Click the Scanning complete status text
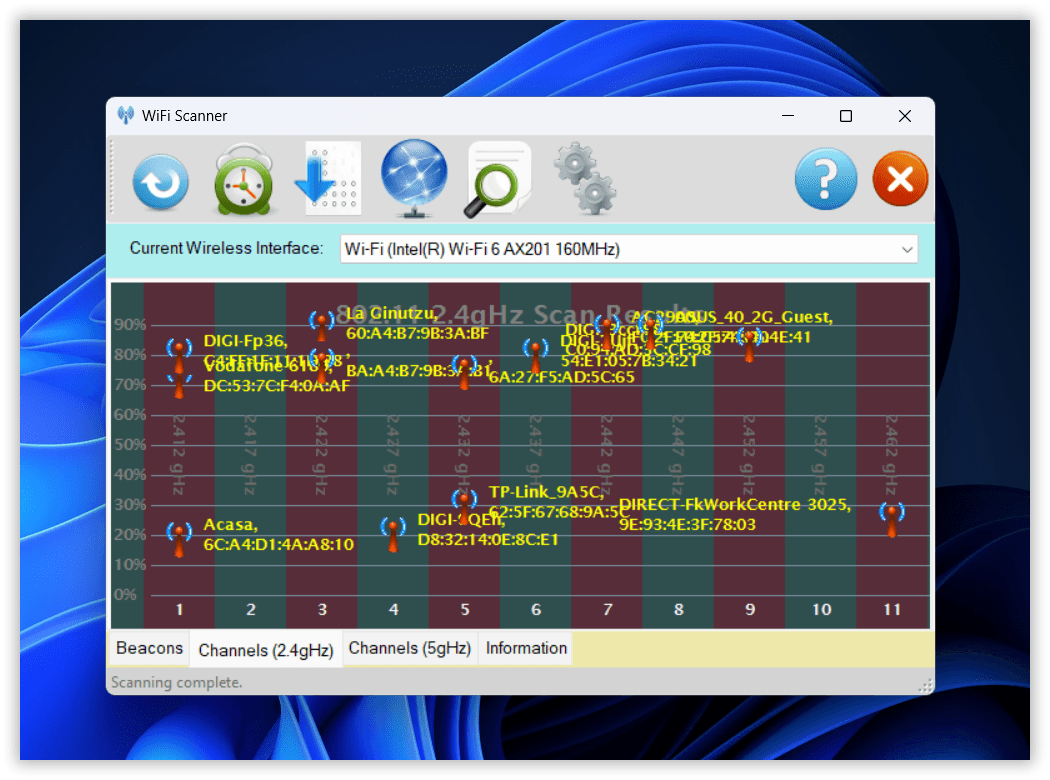 pos(177,682)
